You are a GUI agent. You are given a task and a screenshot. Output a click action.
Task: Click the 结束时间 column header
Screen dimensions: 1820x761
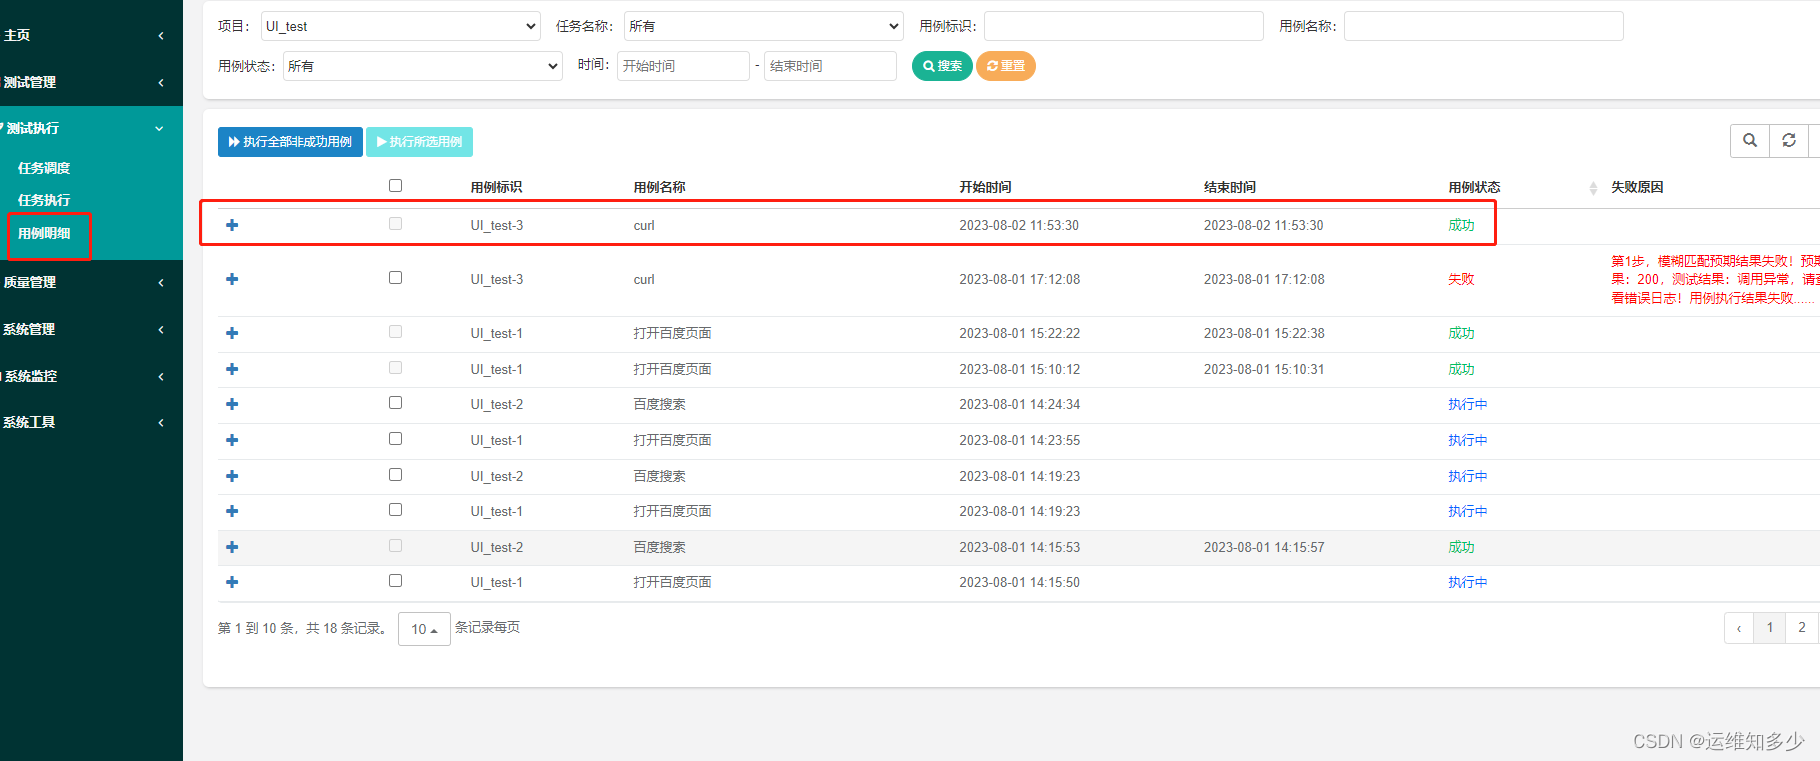1230,187
